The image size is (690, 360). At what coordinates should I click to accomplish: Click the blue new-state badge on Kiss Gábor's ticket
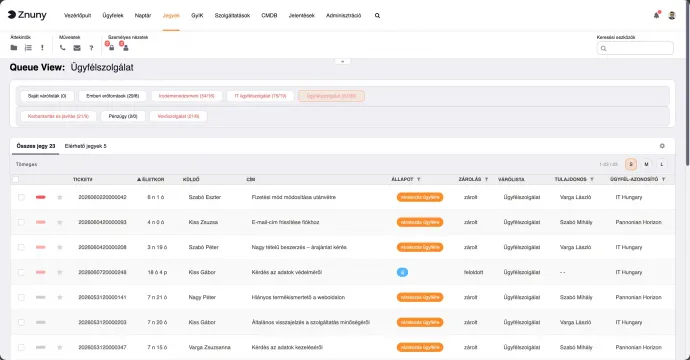[x=402, y=272]
